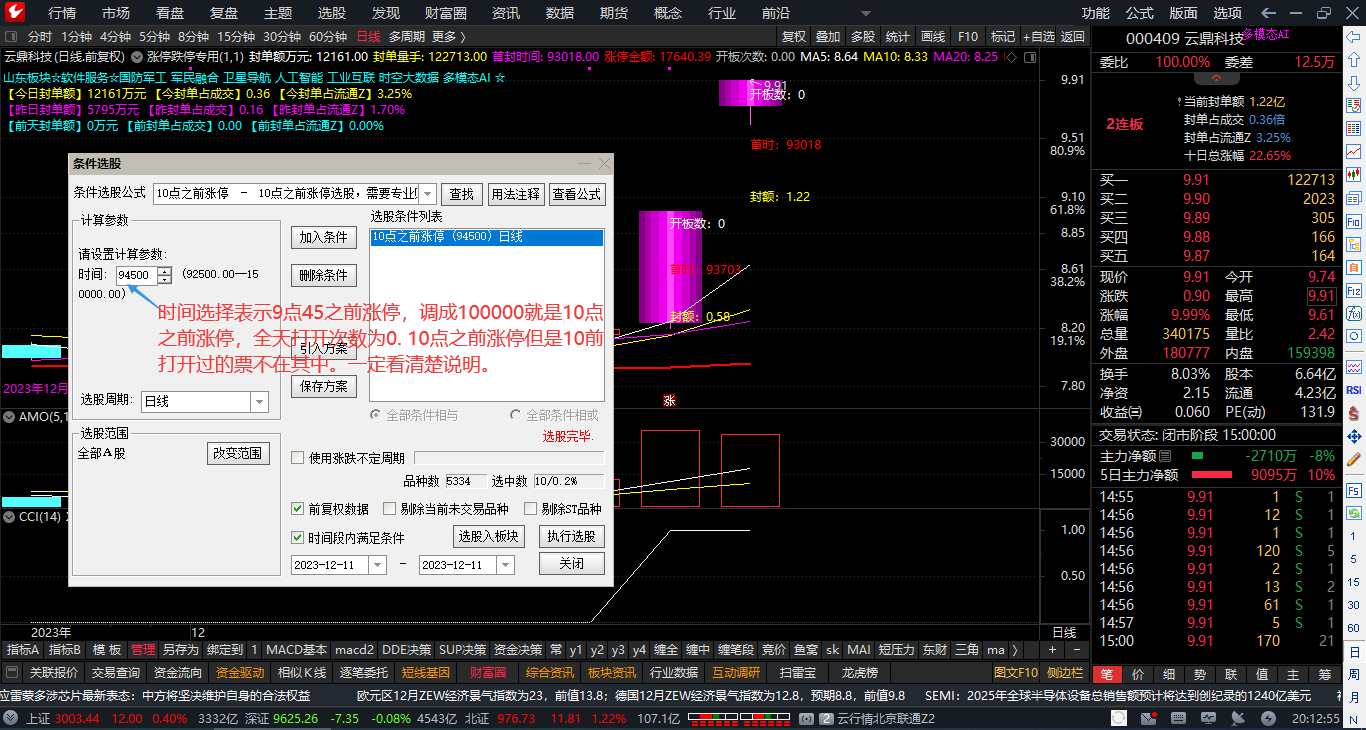Select the MACD基本 indicator tab
The height and width of the screenshot is (730, 1366).
click(296, 650)
